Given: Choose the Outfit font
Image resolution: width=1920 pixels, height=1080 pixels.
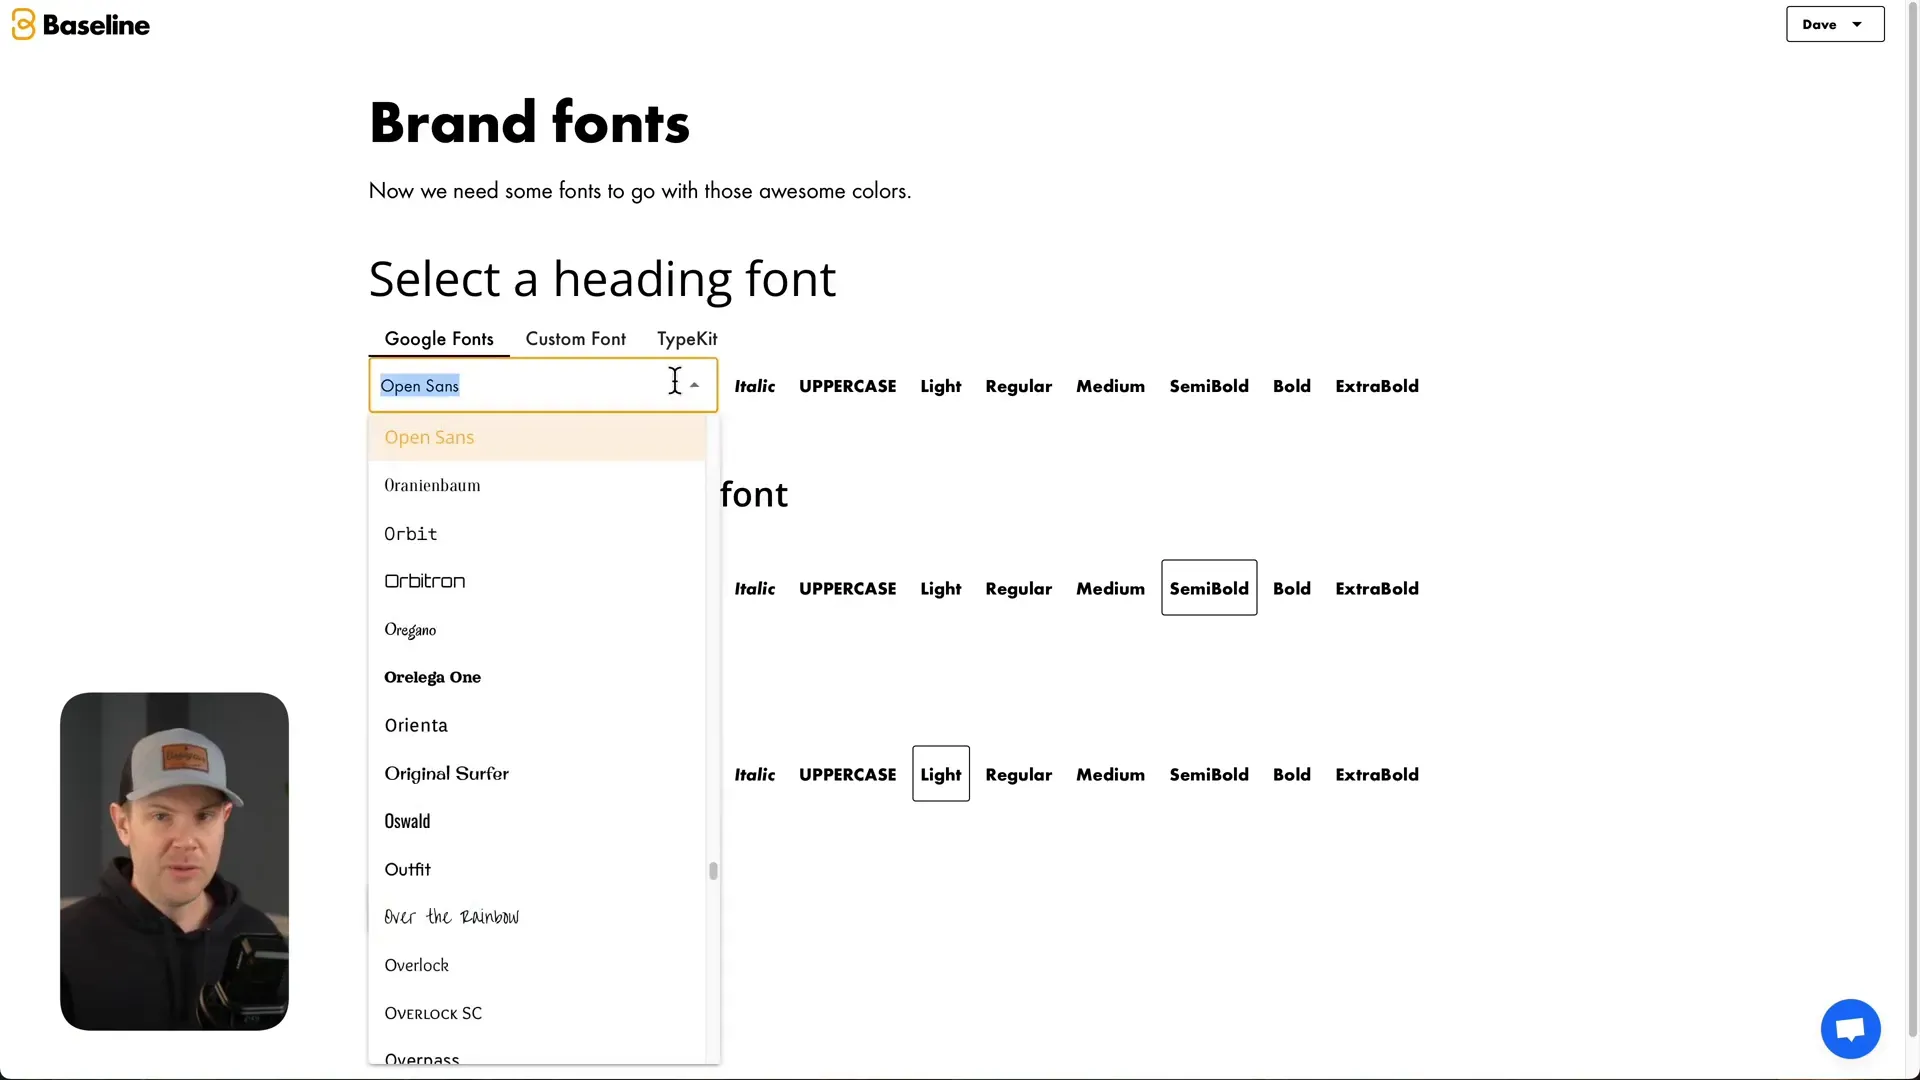Looking at the screenshot, I should pos(537,869).
